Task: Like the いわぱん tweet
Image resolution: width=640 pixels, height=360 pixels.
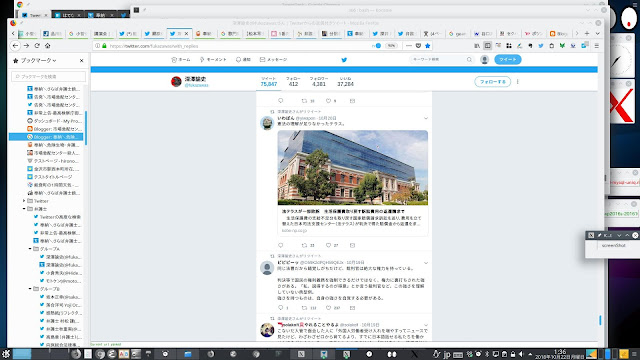Action: click(328, 245)
